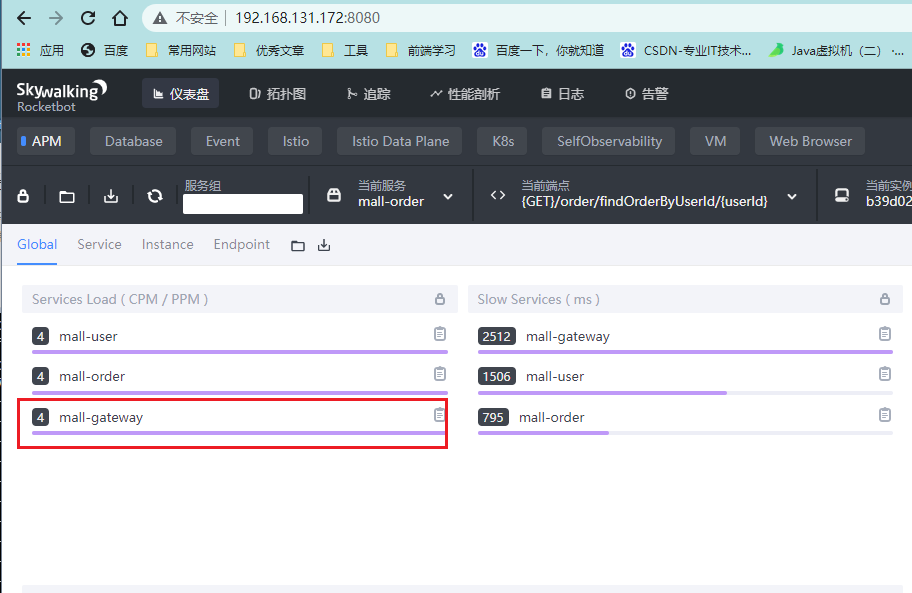Open the 日志 log menu
Image resolution: width=912 pixels, height=593 pixels.
tap(562, 94)
